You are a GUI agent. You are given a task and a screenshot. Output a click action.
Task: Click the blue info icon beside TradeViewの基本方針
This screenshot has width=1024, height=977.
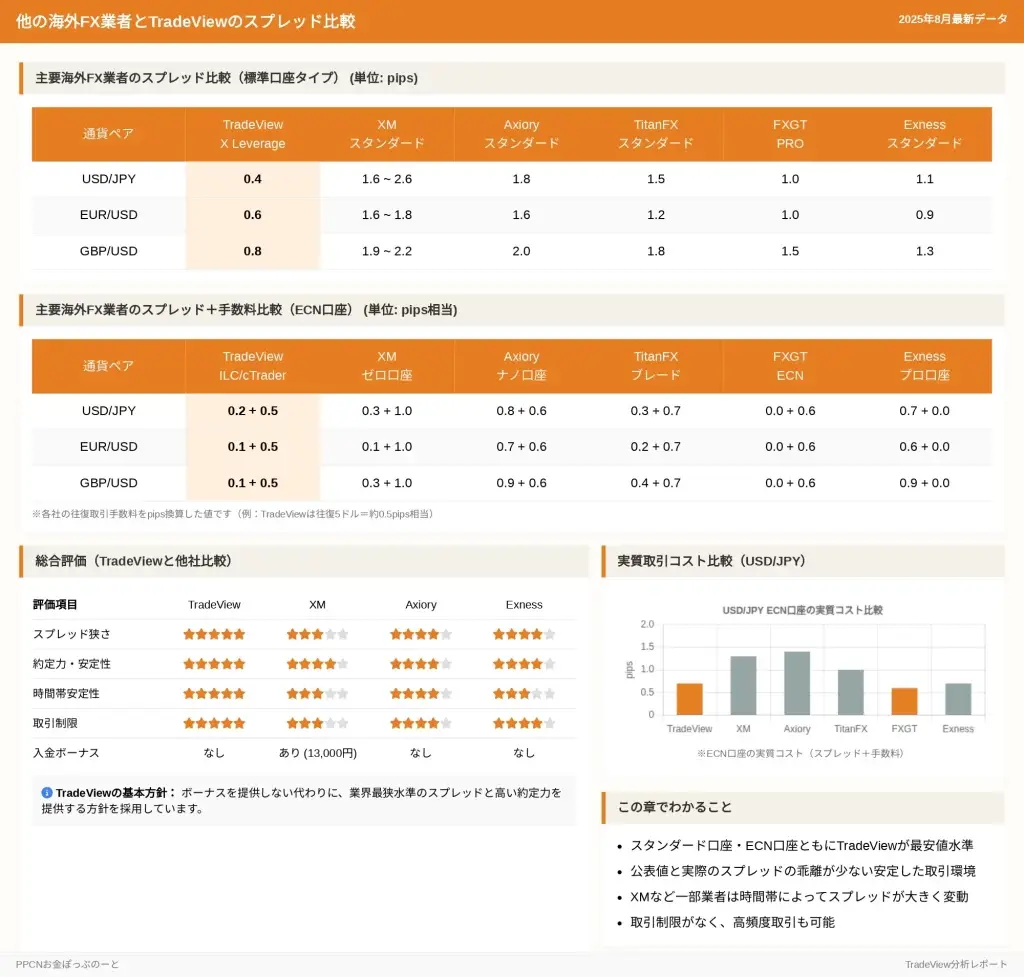(47, 792)
